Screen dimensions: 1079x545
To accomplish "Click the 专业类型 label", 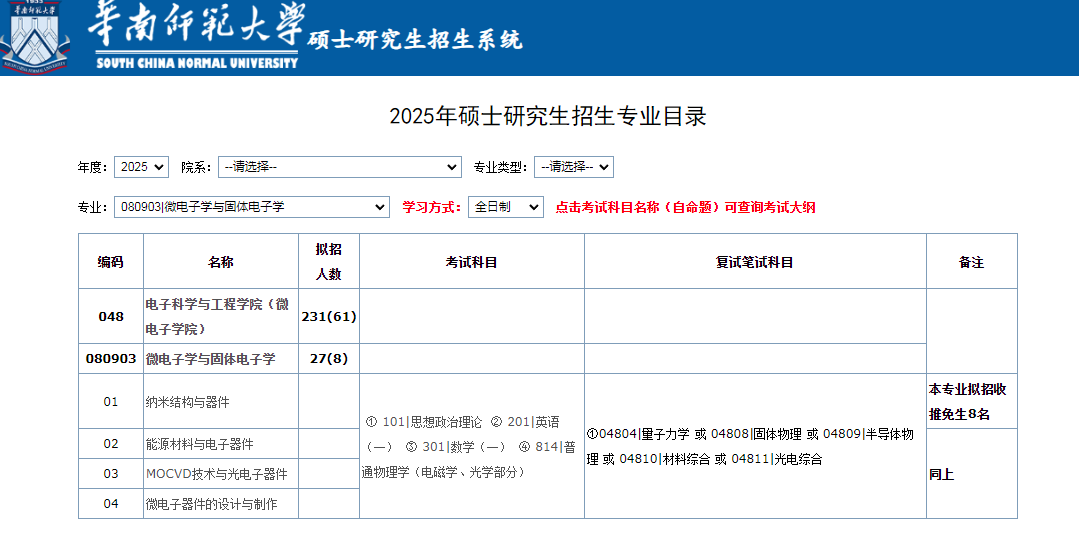I will point(500,167).
